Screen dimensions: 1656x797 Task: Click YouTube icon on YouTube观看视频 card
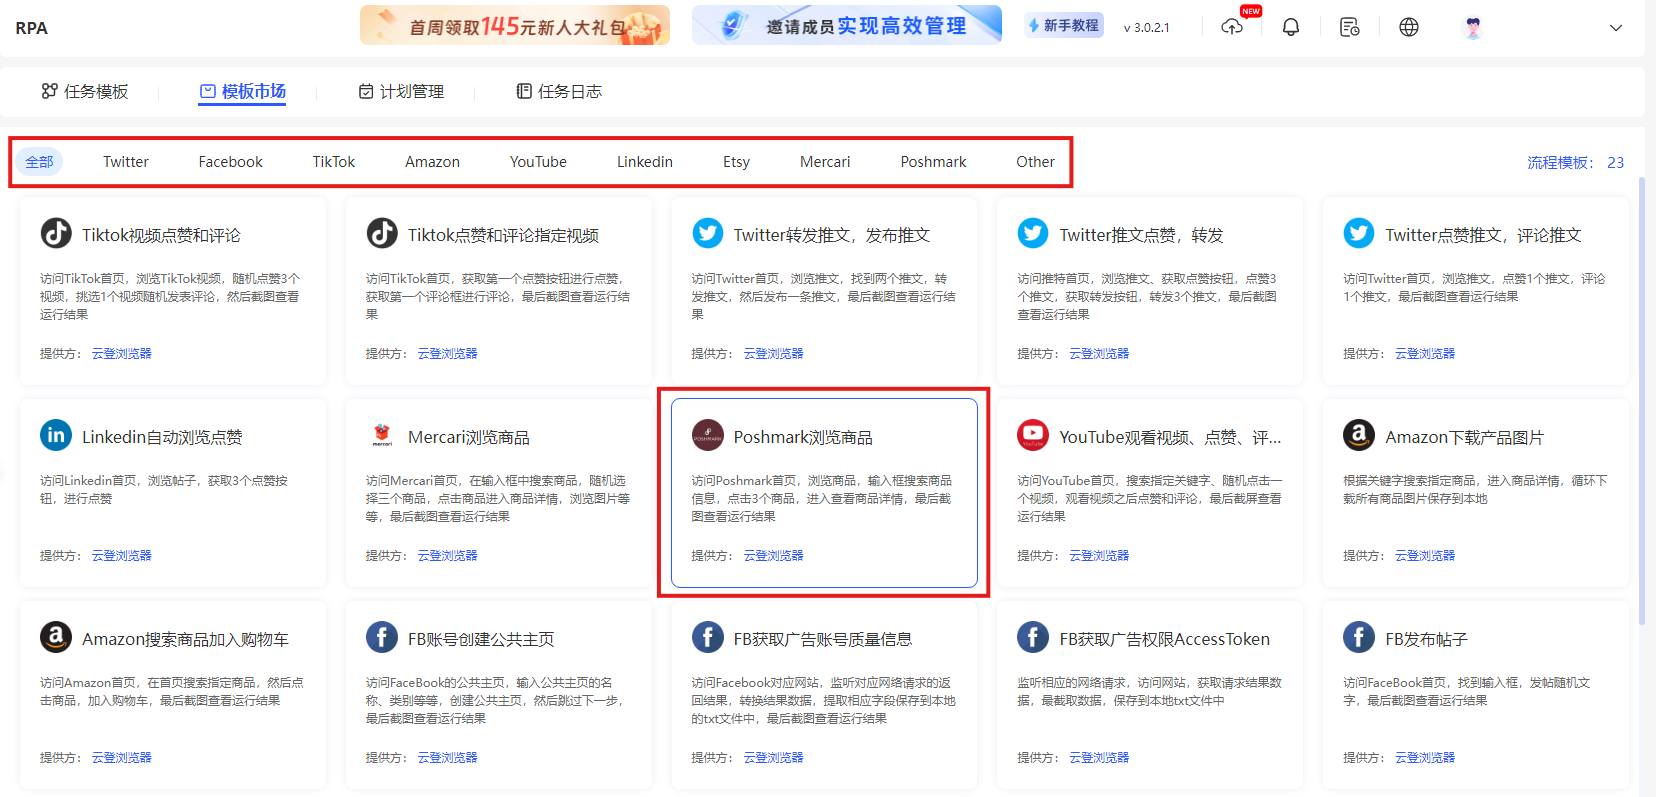coord(1033,435)
